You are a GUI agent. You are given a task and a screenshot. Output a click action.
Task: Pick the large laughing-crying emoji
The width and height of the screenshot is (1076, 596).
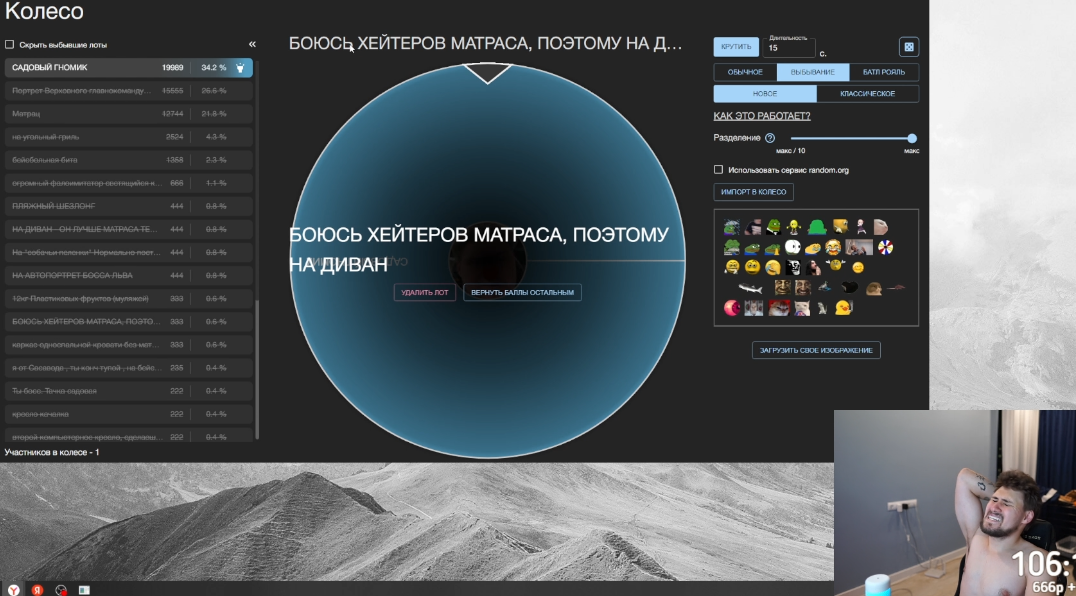(x=833, y=248)
